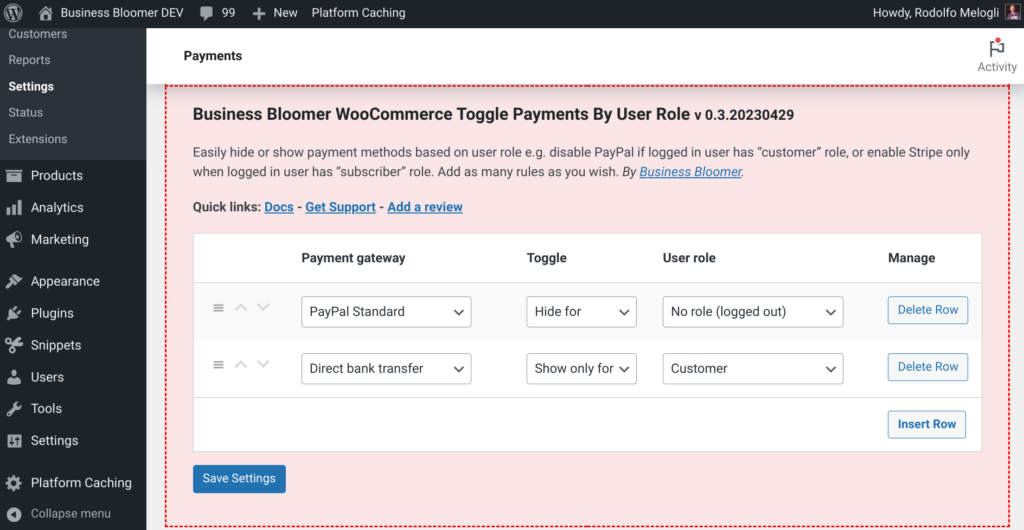Open the Business Bloomer author link
1024x530 pixels.
pyautogui.click(x=690, y=172)
